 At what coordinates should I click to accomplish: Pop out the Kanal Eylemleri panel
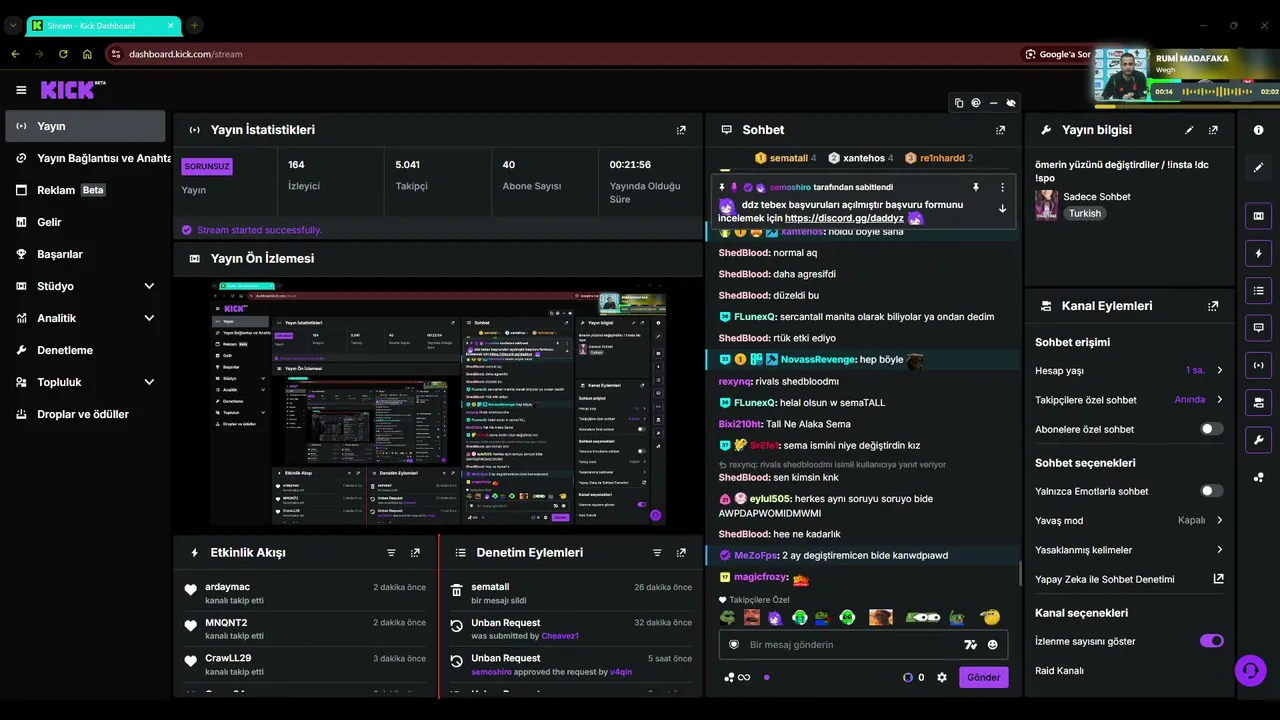(x=1213, y=306)
